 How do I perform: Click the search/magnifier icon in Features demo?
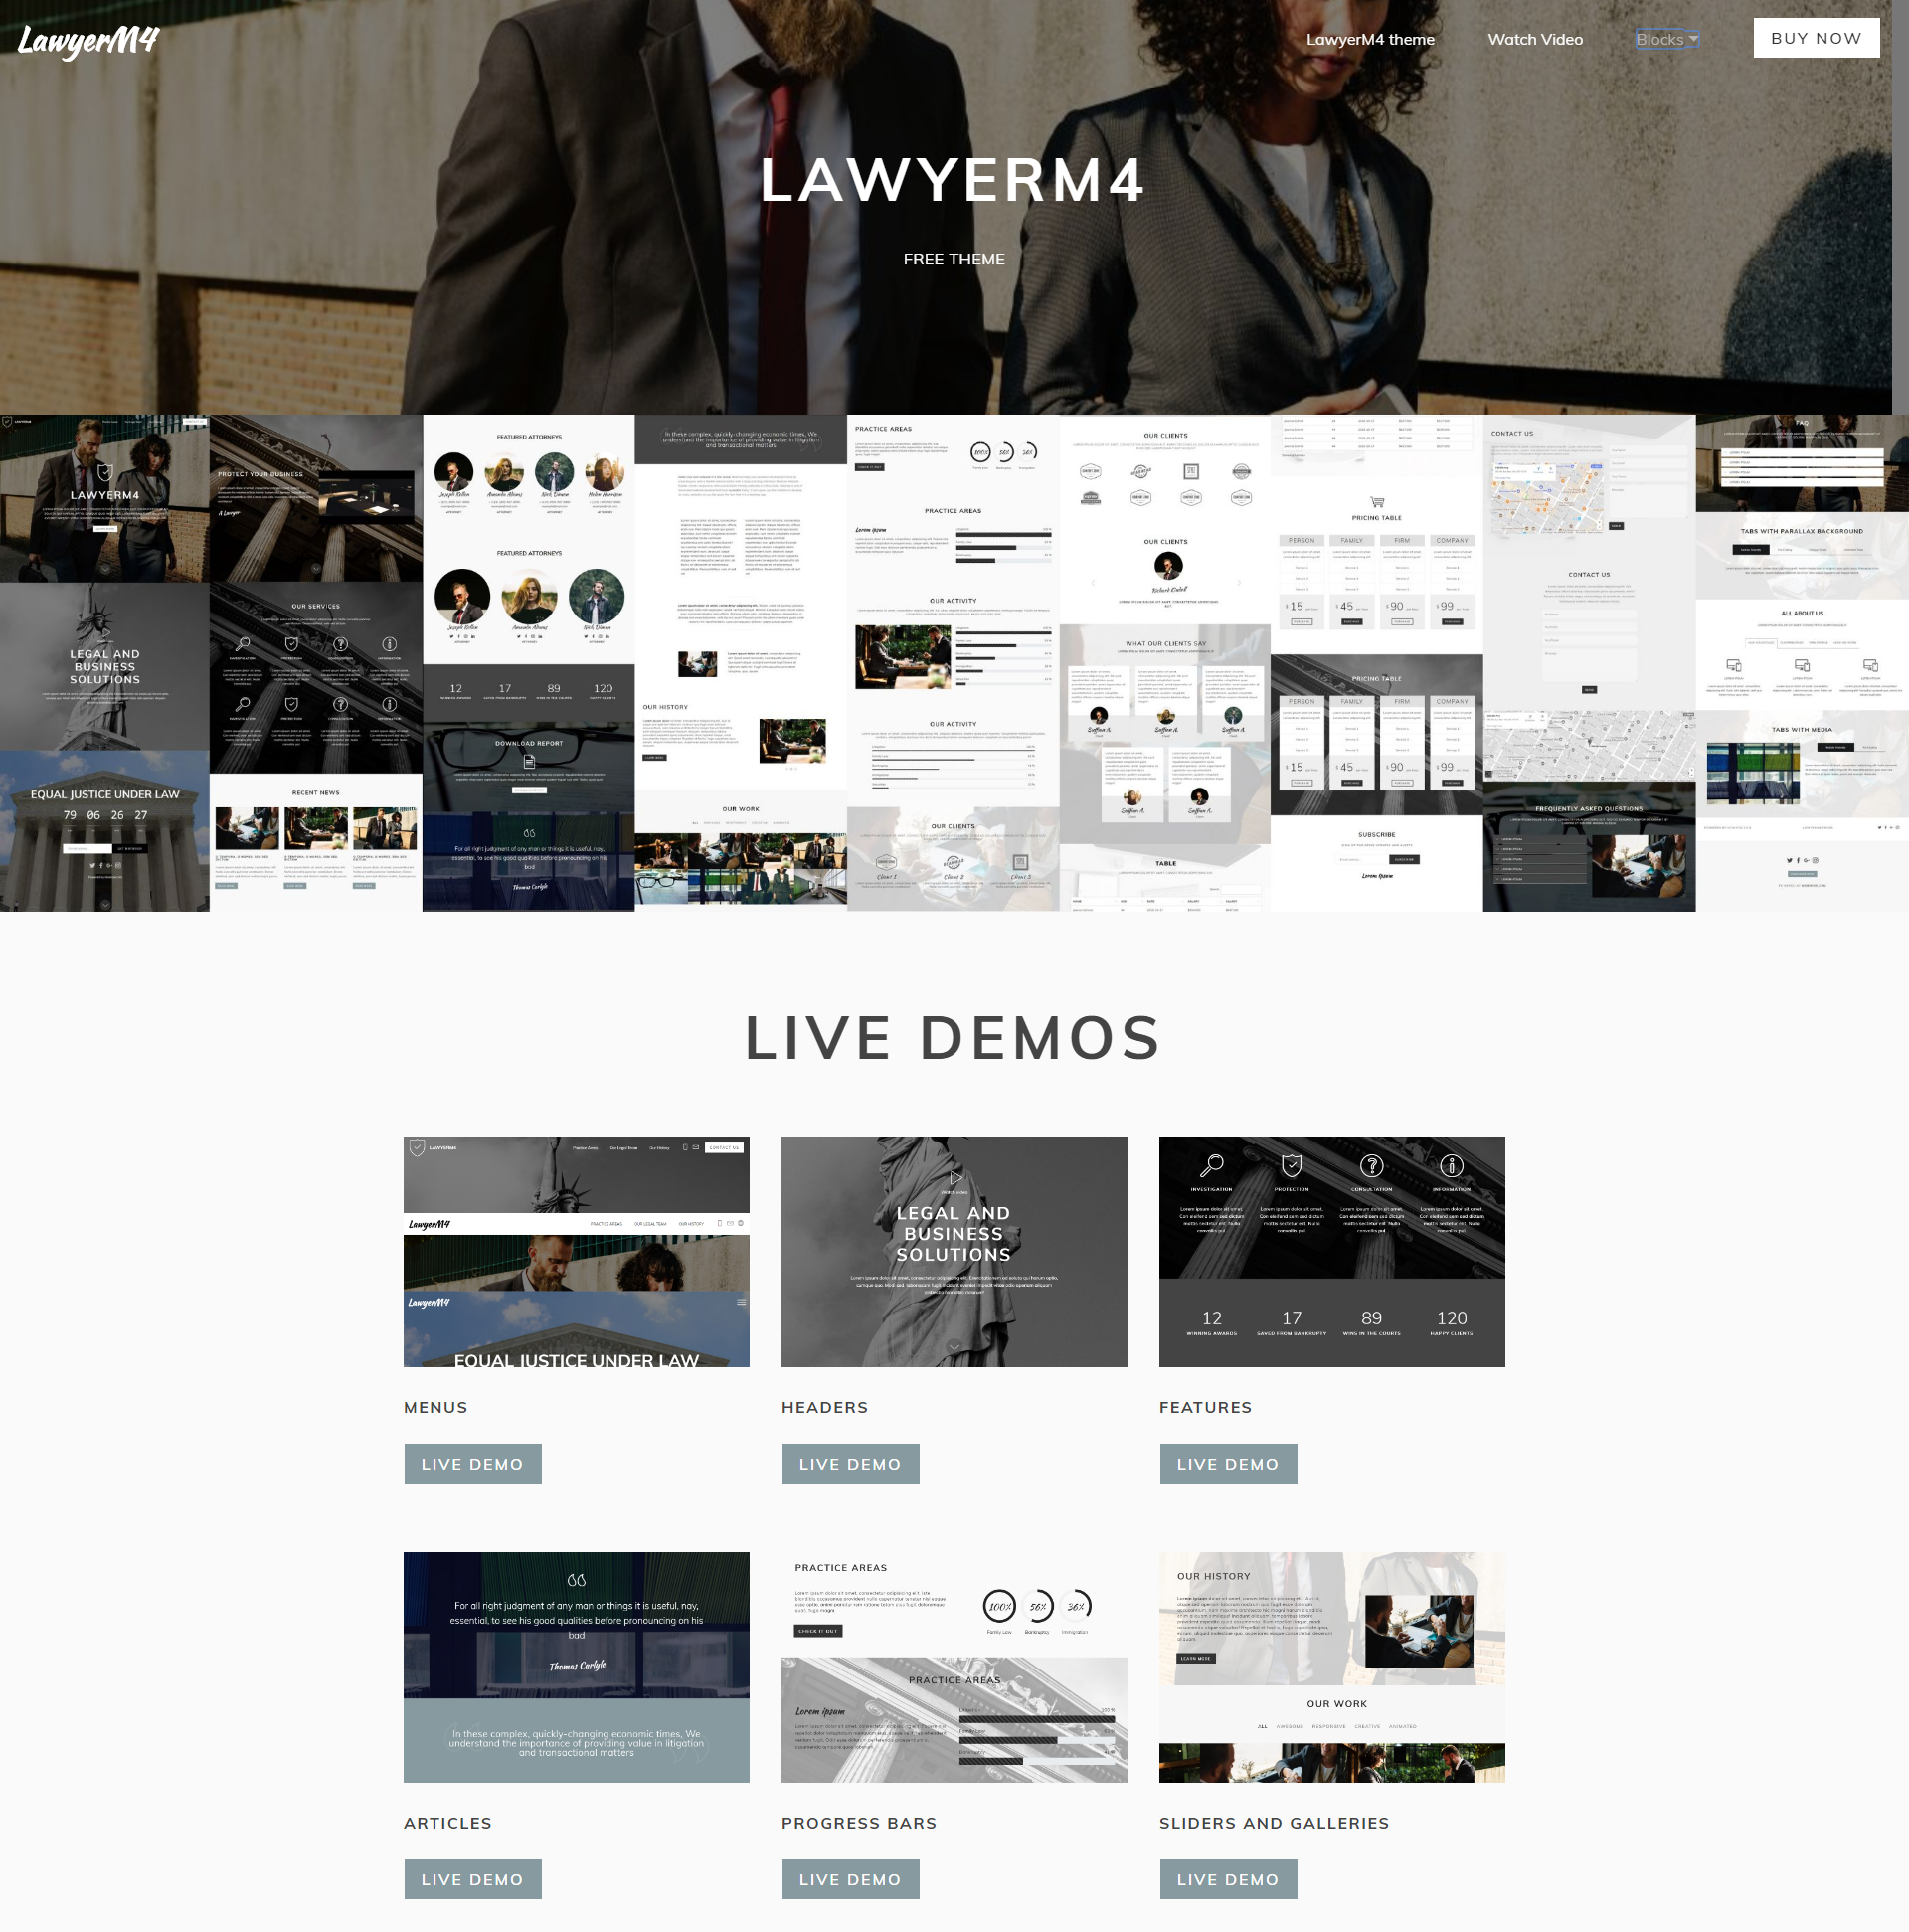click(1213, 1161)
